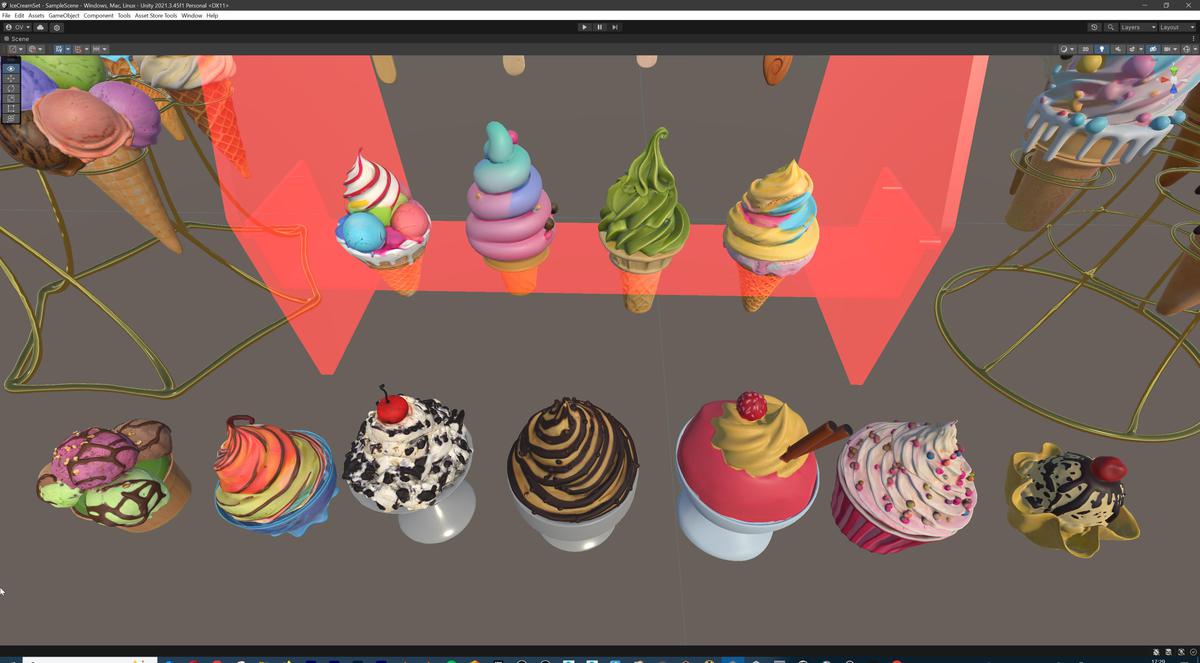Image resolution: width=1200 pixels, height=663 pixels.
Task: Open the GameObject menu
Action: click(x=63, y=15)
